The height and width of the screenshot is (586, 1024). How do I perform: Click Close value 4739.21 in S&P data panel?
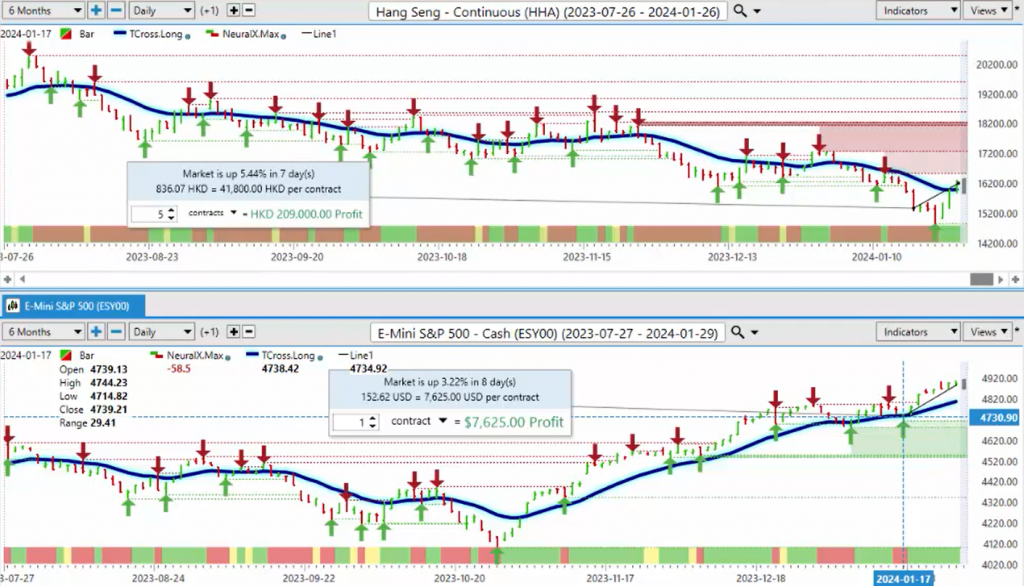click(109, 410)
